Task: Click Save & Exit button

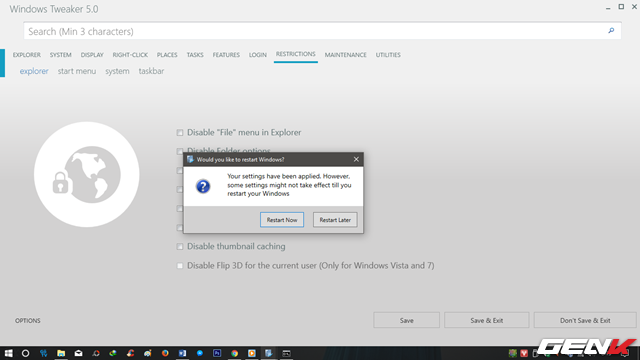Action: coord(487,320)
